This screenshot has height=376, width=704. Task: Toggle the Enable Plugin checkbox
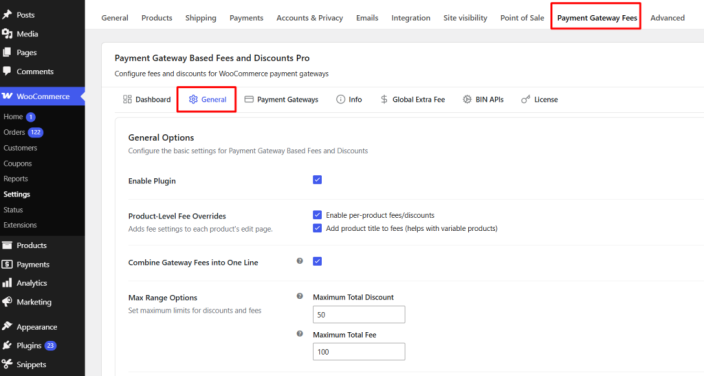[317, 180]
